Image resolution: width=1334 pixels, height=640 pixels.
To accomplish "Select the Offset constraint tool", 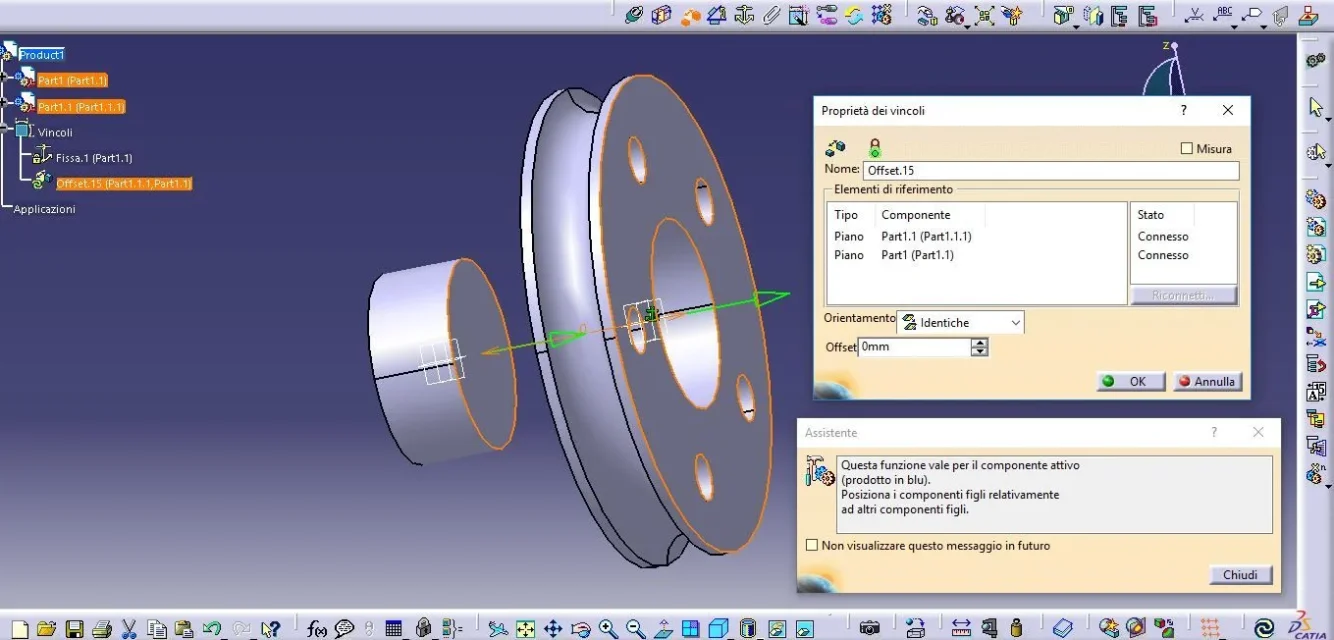I will click(691, 15).
